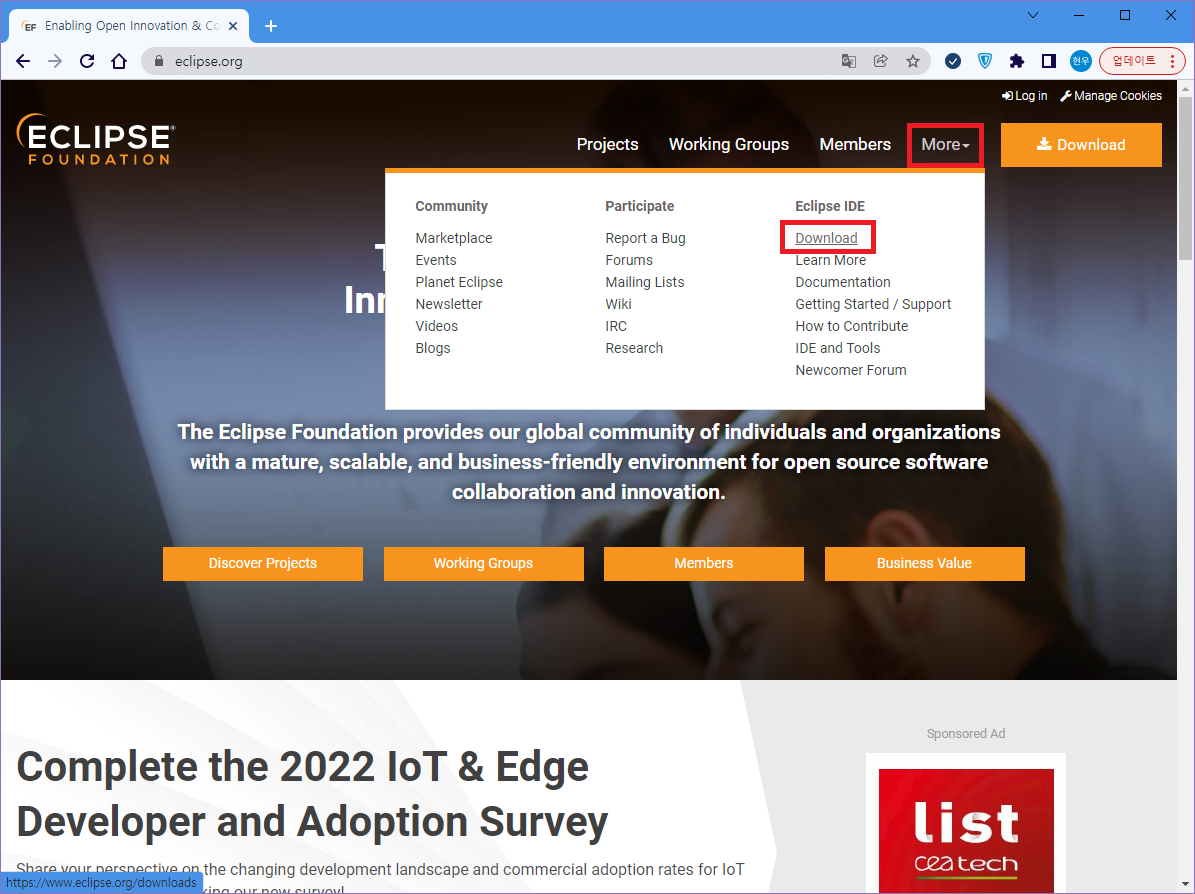Open IDE and Tools link
This screenshot has height=894, width=1195.
[838, 348]
